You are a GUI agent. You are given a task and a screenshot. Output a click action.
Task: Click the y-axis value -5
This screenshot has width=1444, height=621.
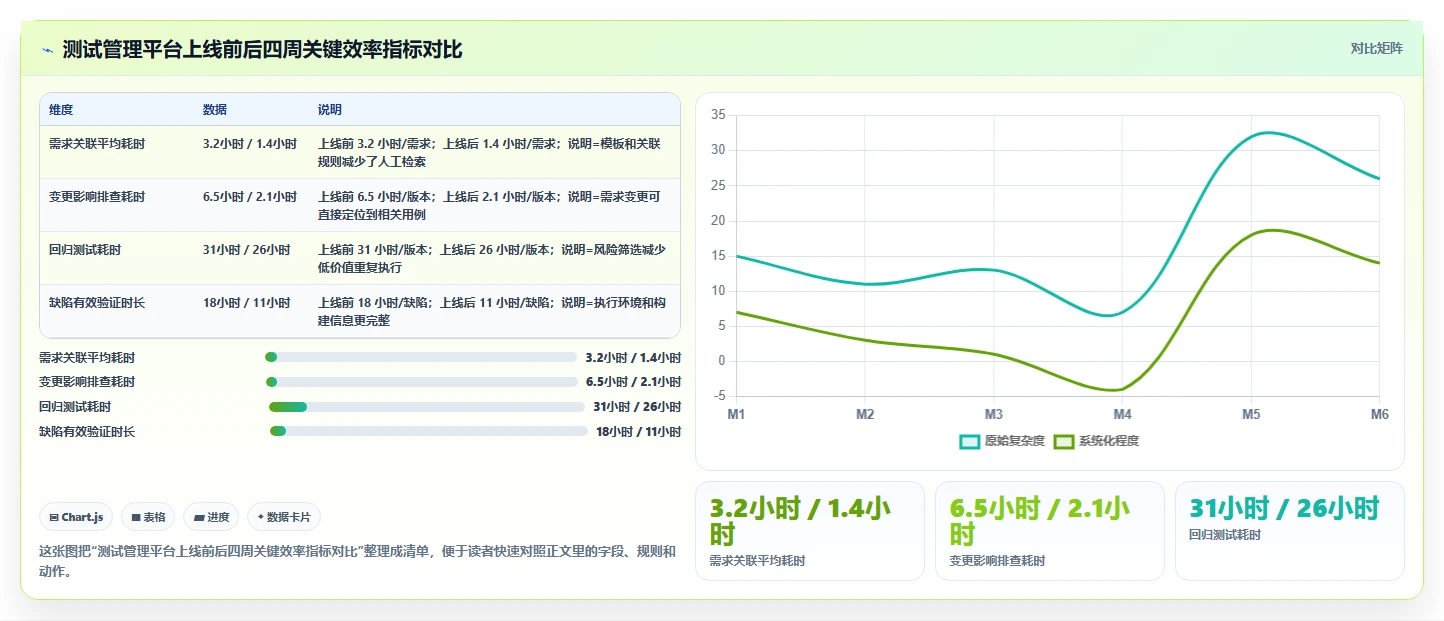click(718, 396)
